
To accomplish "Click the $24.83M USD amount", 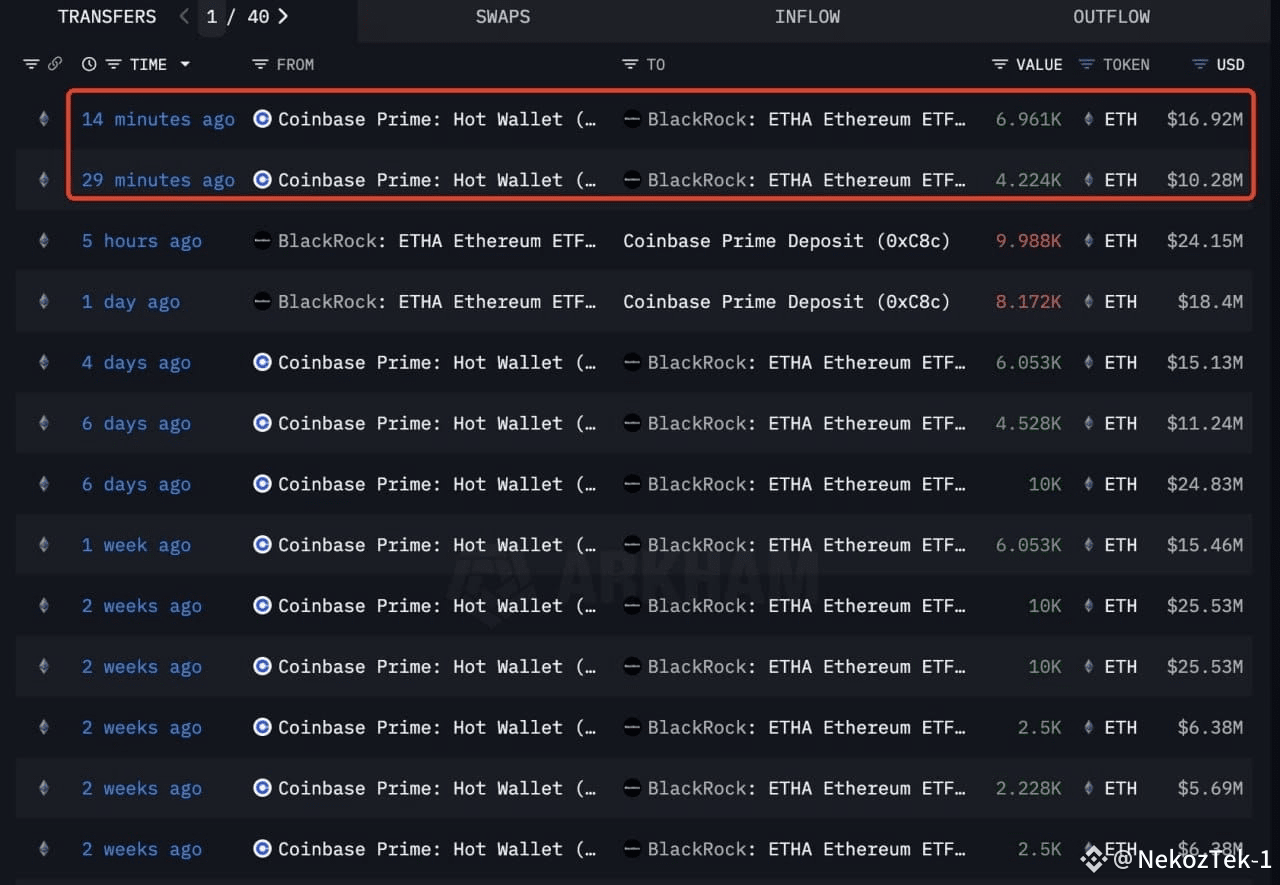I will (x=1205, y=484).
